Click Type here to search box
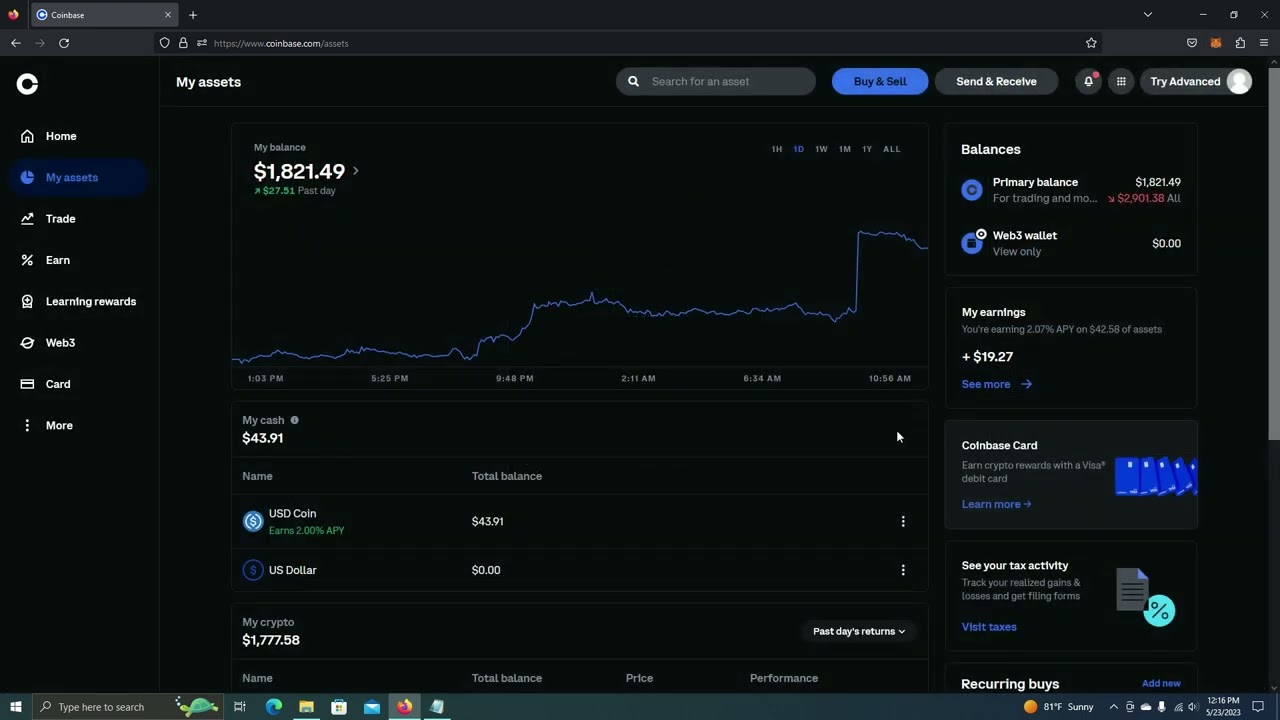The width and height of the screenshot is (1280, 720). coord(127,707)
